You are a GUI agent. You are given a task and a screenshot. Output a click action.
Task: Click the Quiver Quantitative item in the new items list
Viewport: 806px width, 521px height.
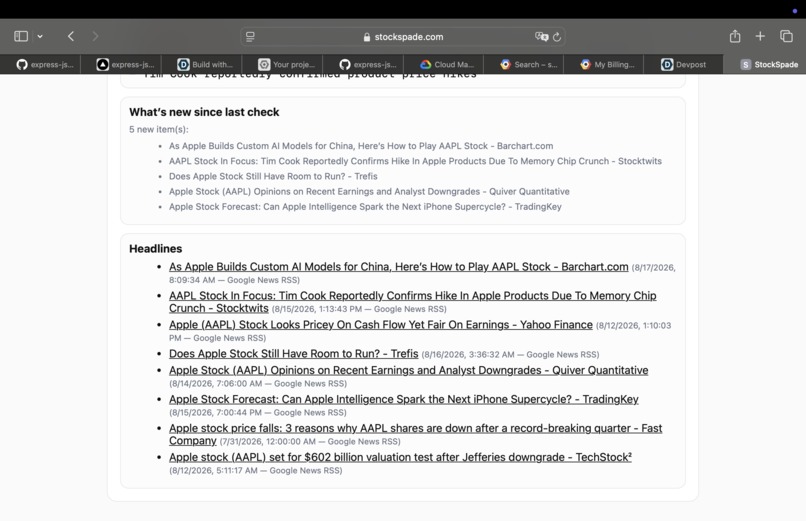(x=369, y=191)
